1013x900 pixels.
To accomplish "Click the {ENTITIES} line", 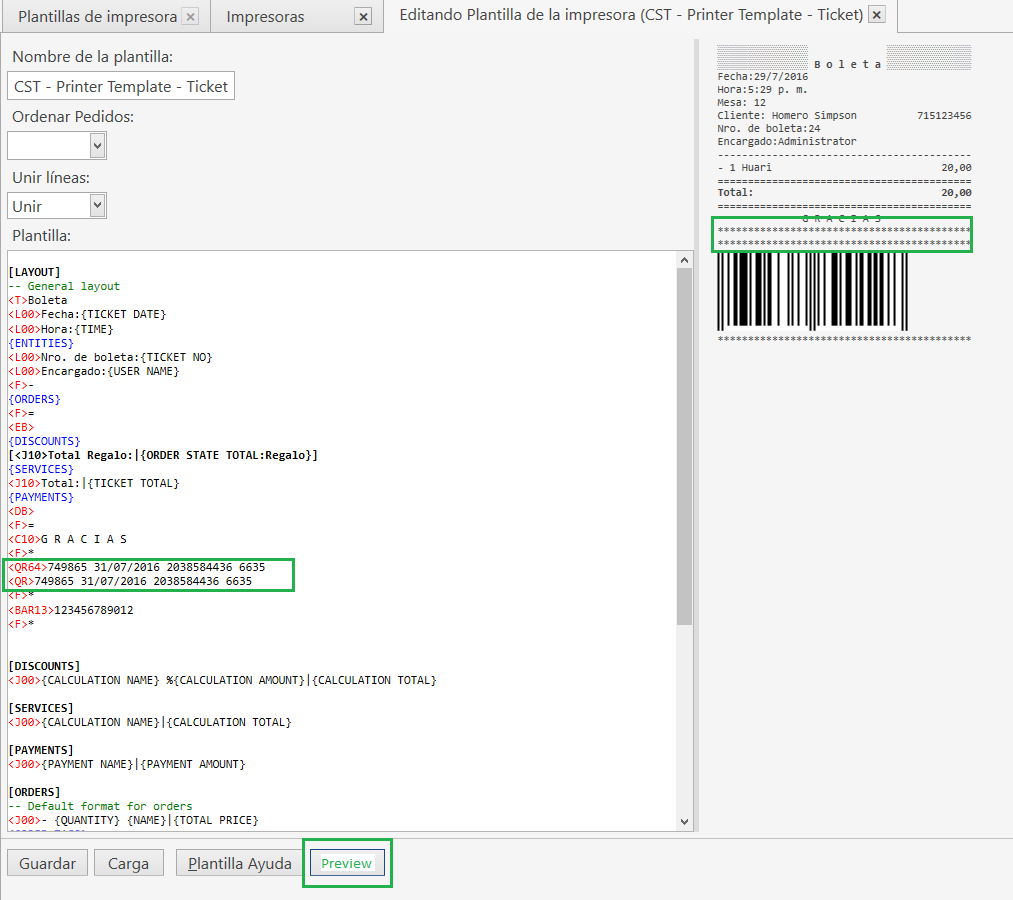I will 41,343.
